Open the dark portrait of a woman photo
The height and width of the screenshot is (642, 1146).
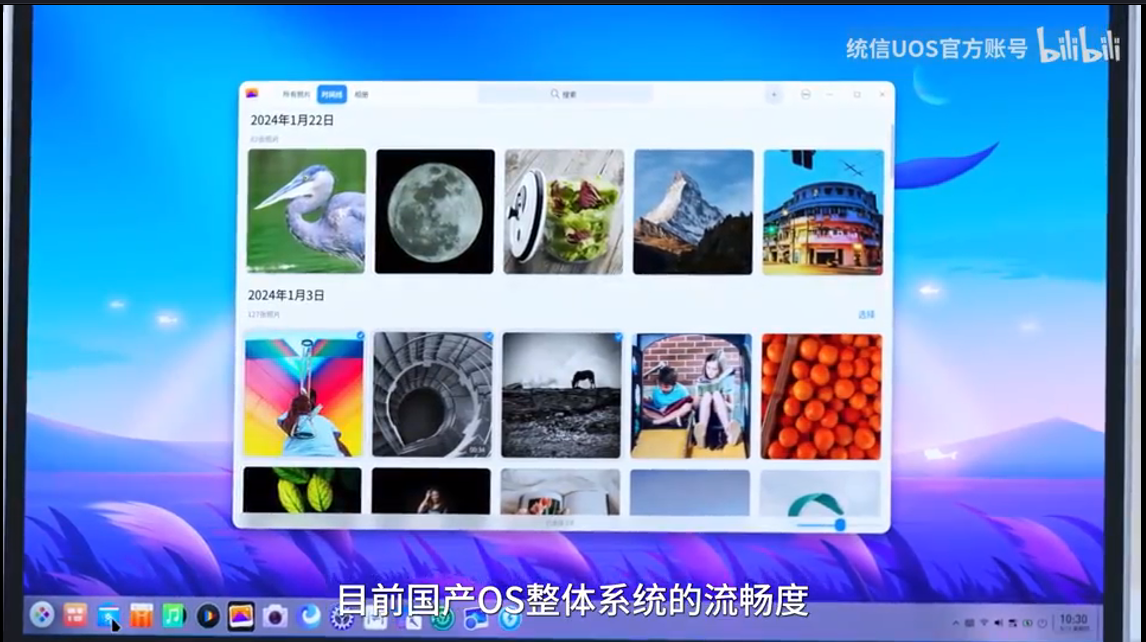coord(431,491)
